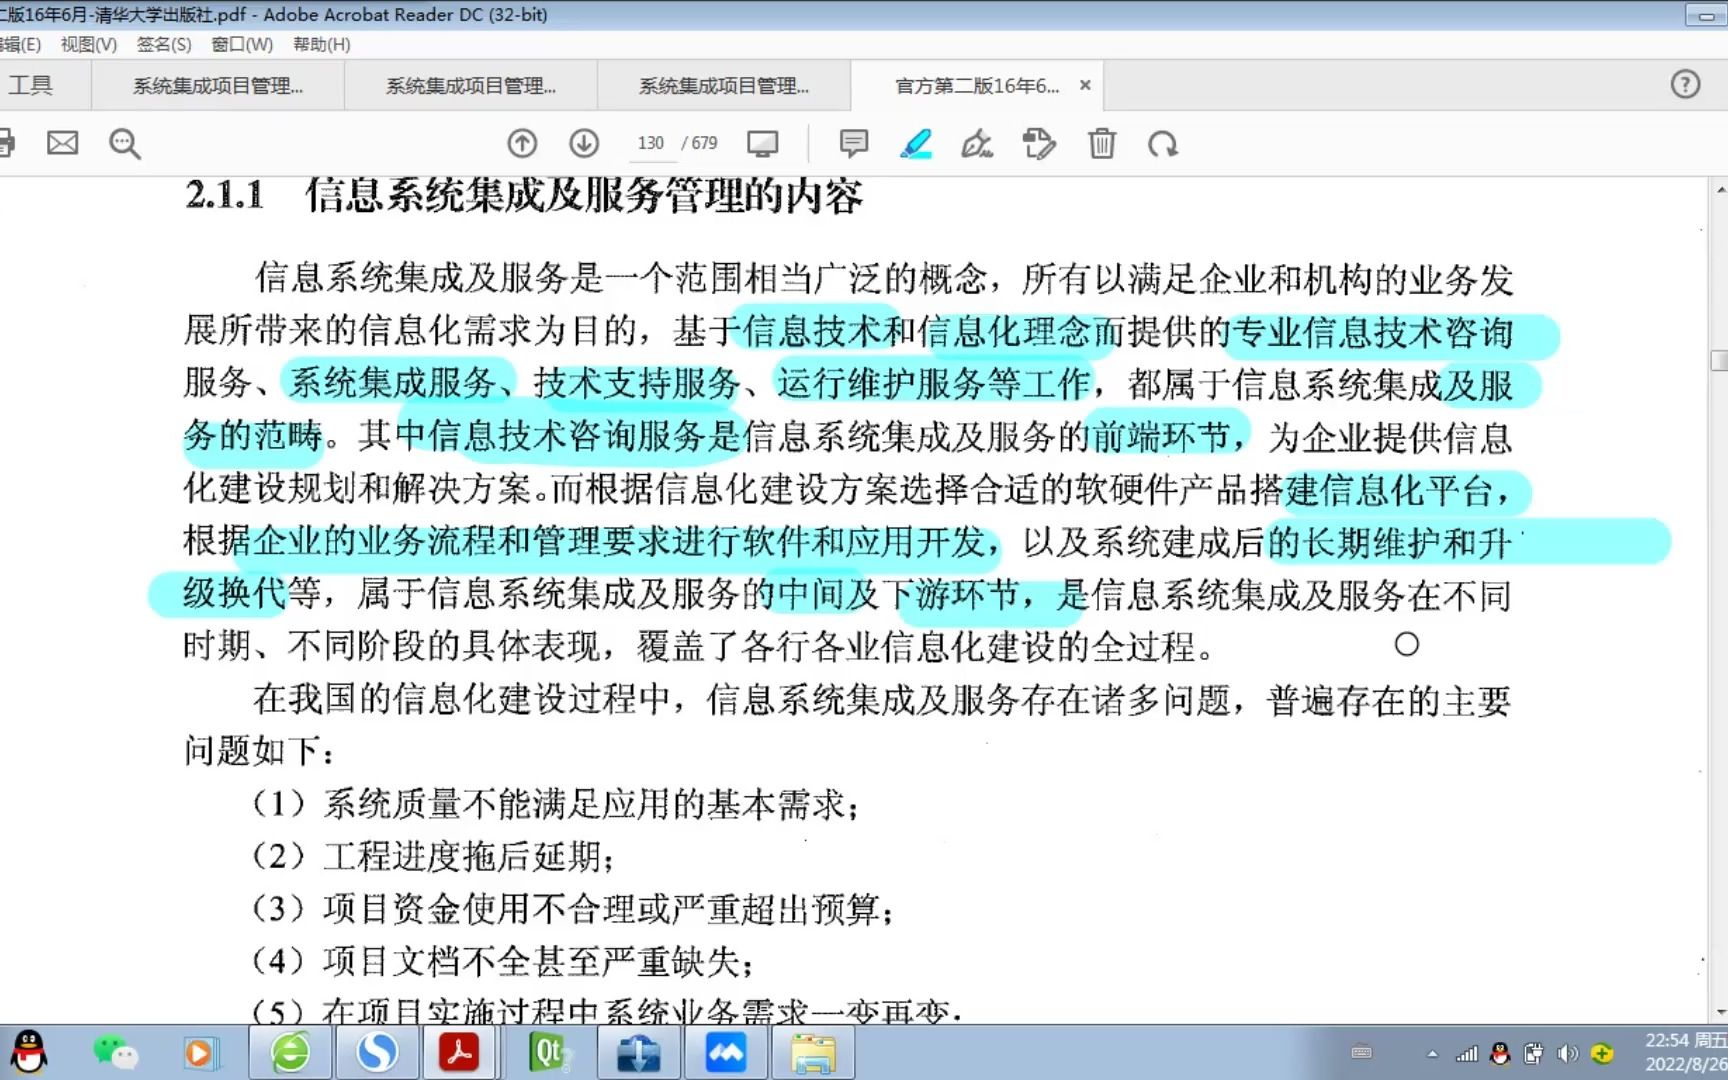Switch to second 系统集成项目管理 document tab

pos(471,86)
